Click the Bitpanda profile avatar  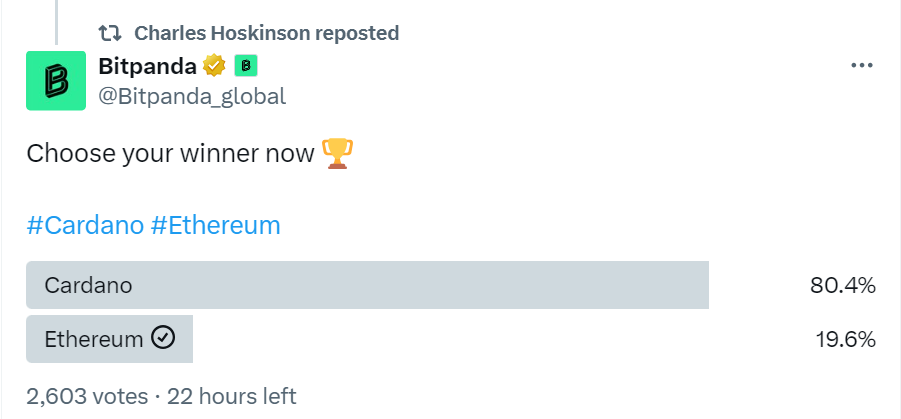tap(56, 80)
